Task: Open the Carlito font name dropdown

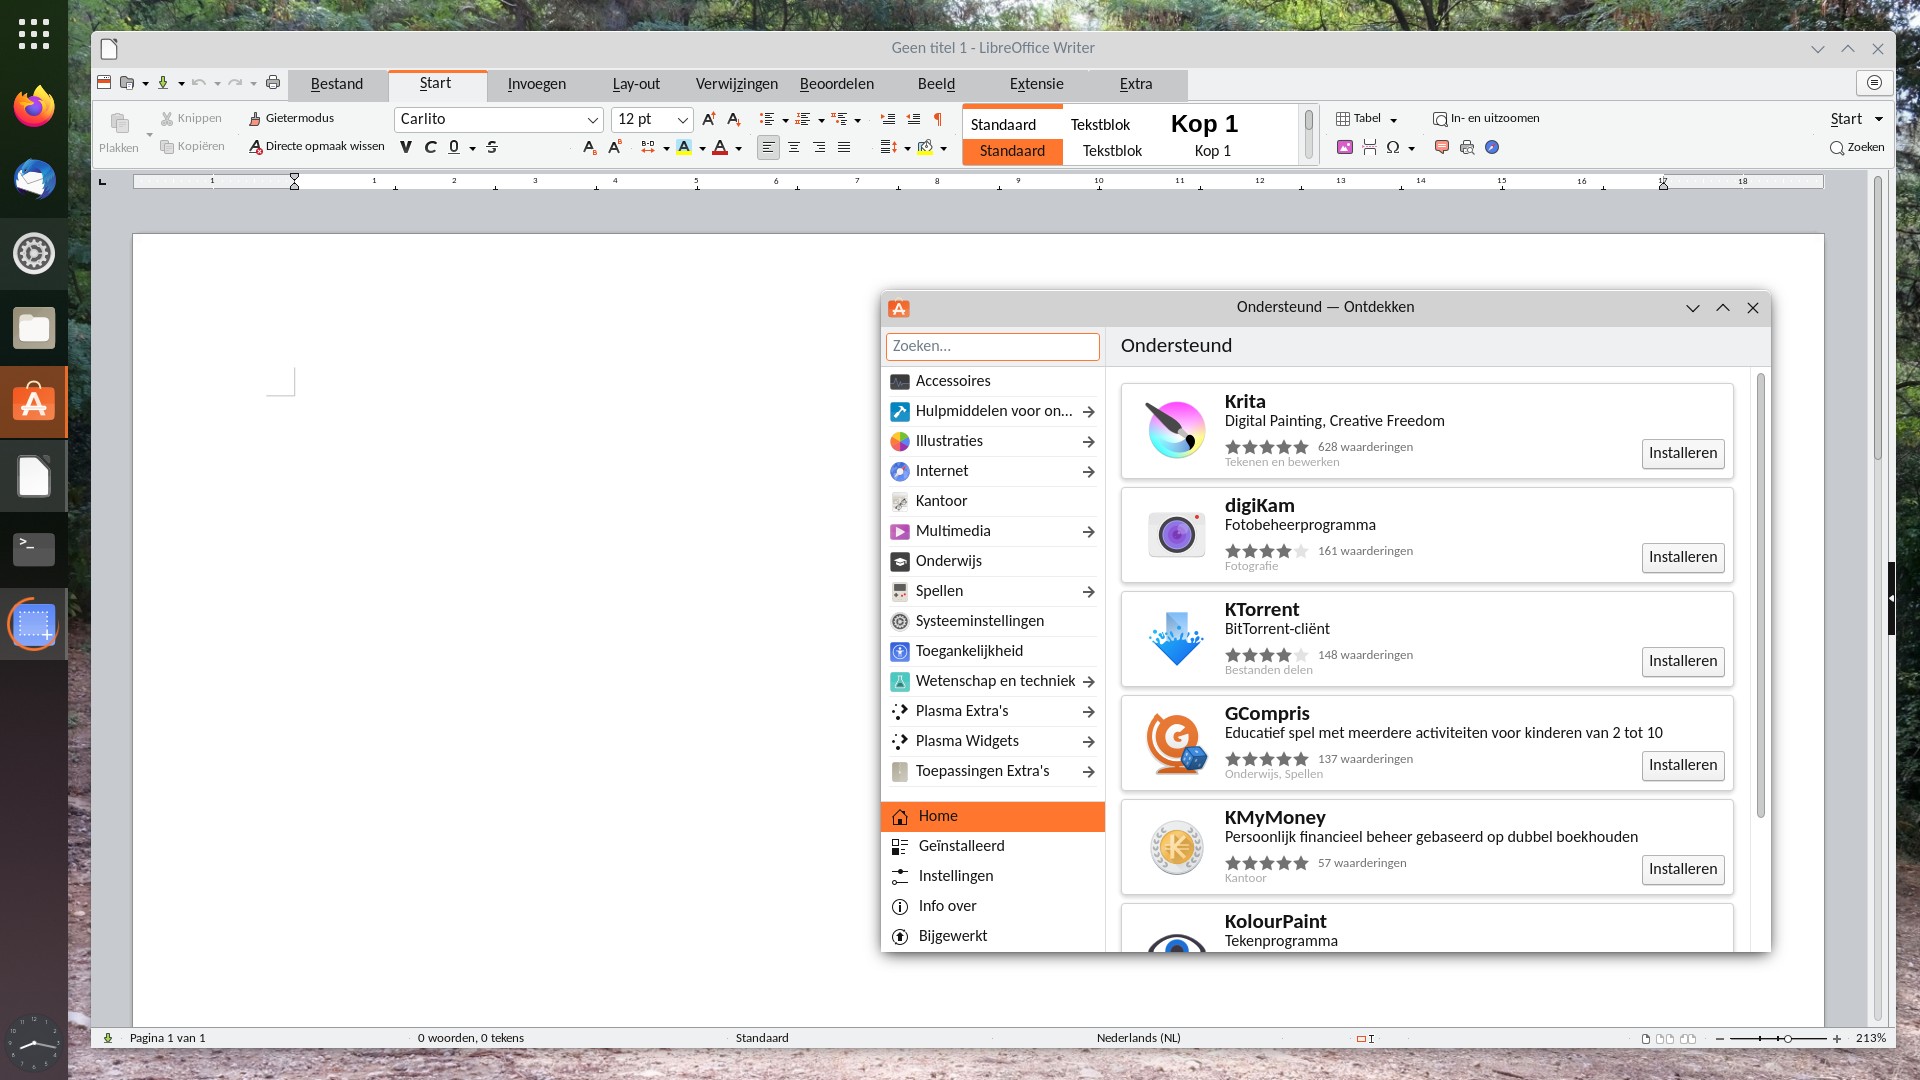Action: [592, 120]
